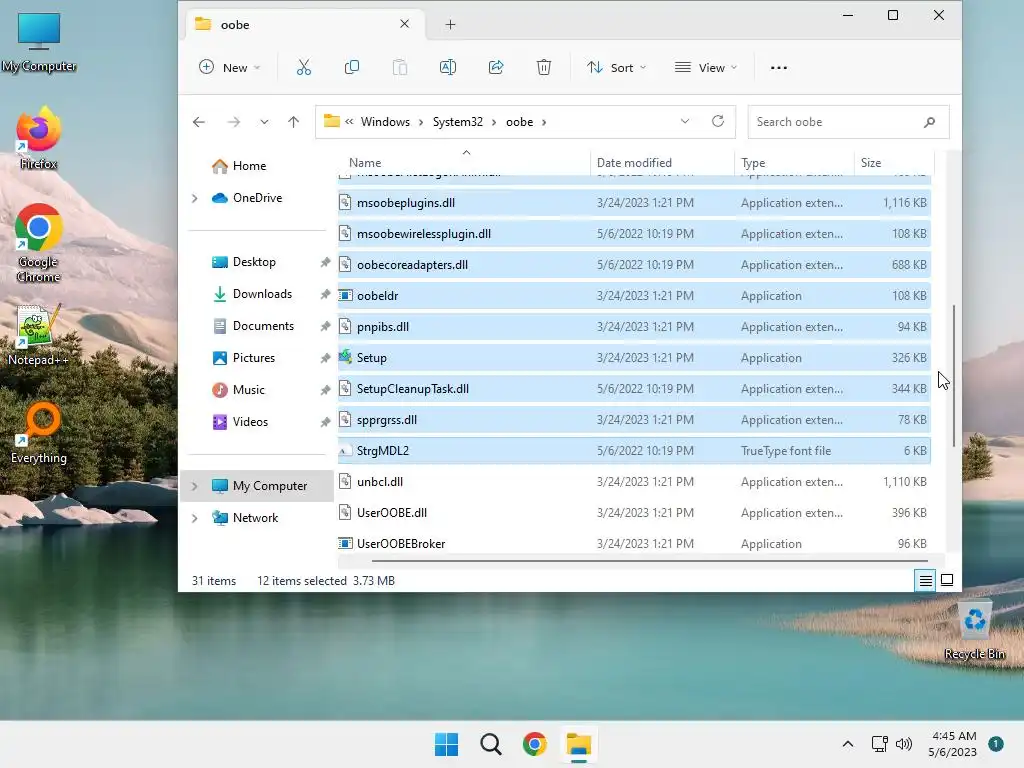This screenshot has height=768, width=1024.
Task: Open the New dropdown menu
Action: pos(230,67)
